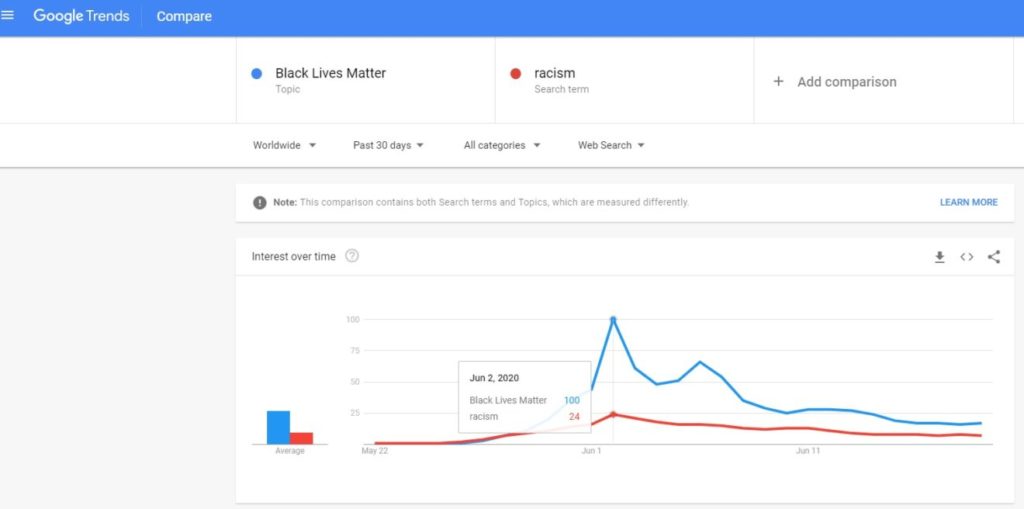
Task: Click the blue line peak marker at 100
Action: pyautogui.click(x=613, y=320)
